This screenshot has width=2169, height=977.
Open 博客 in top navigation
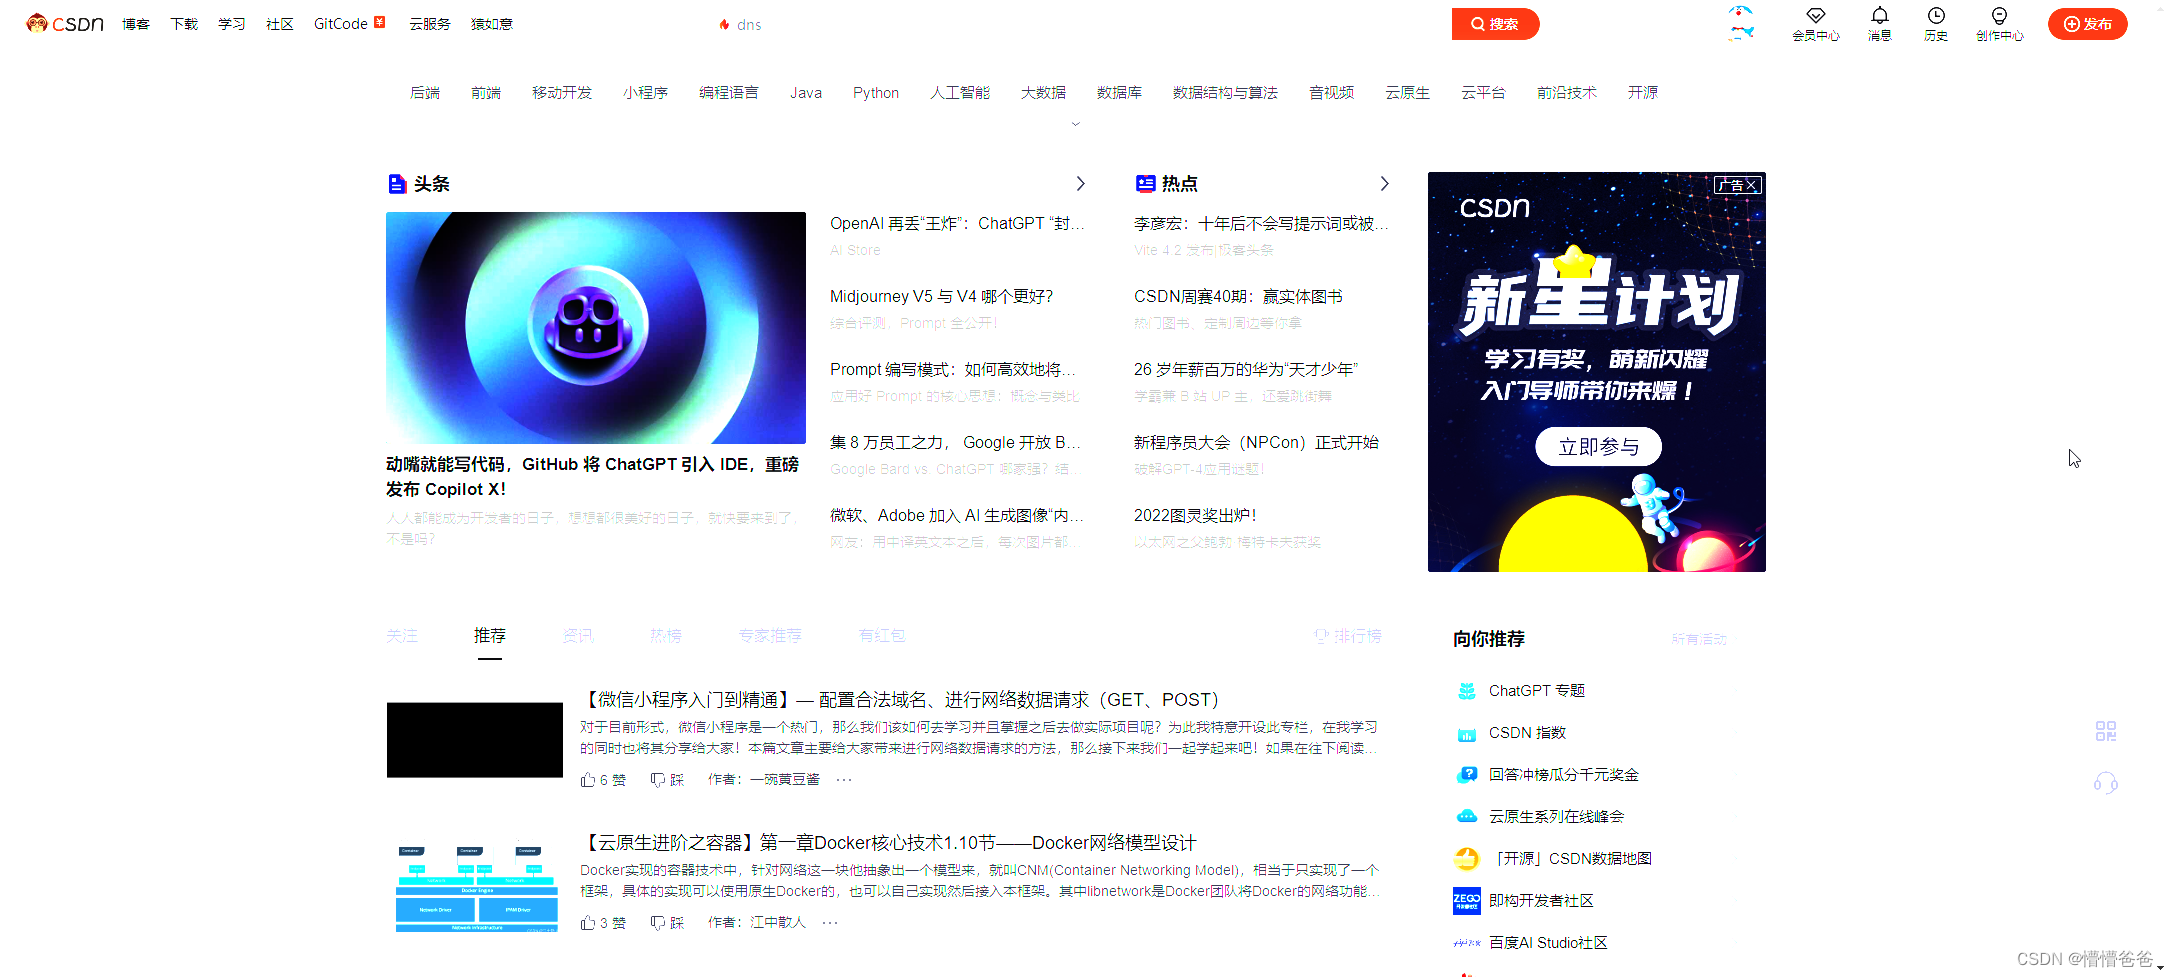point(136,24)
